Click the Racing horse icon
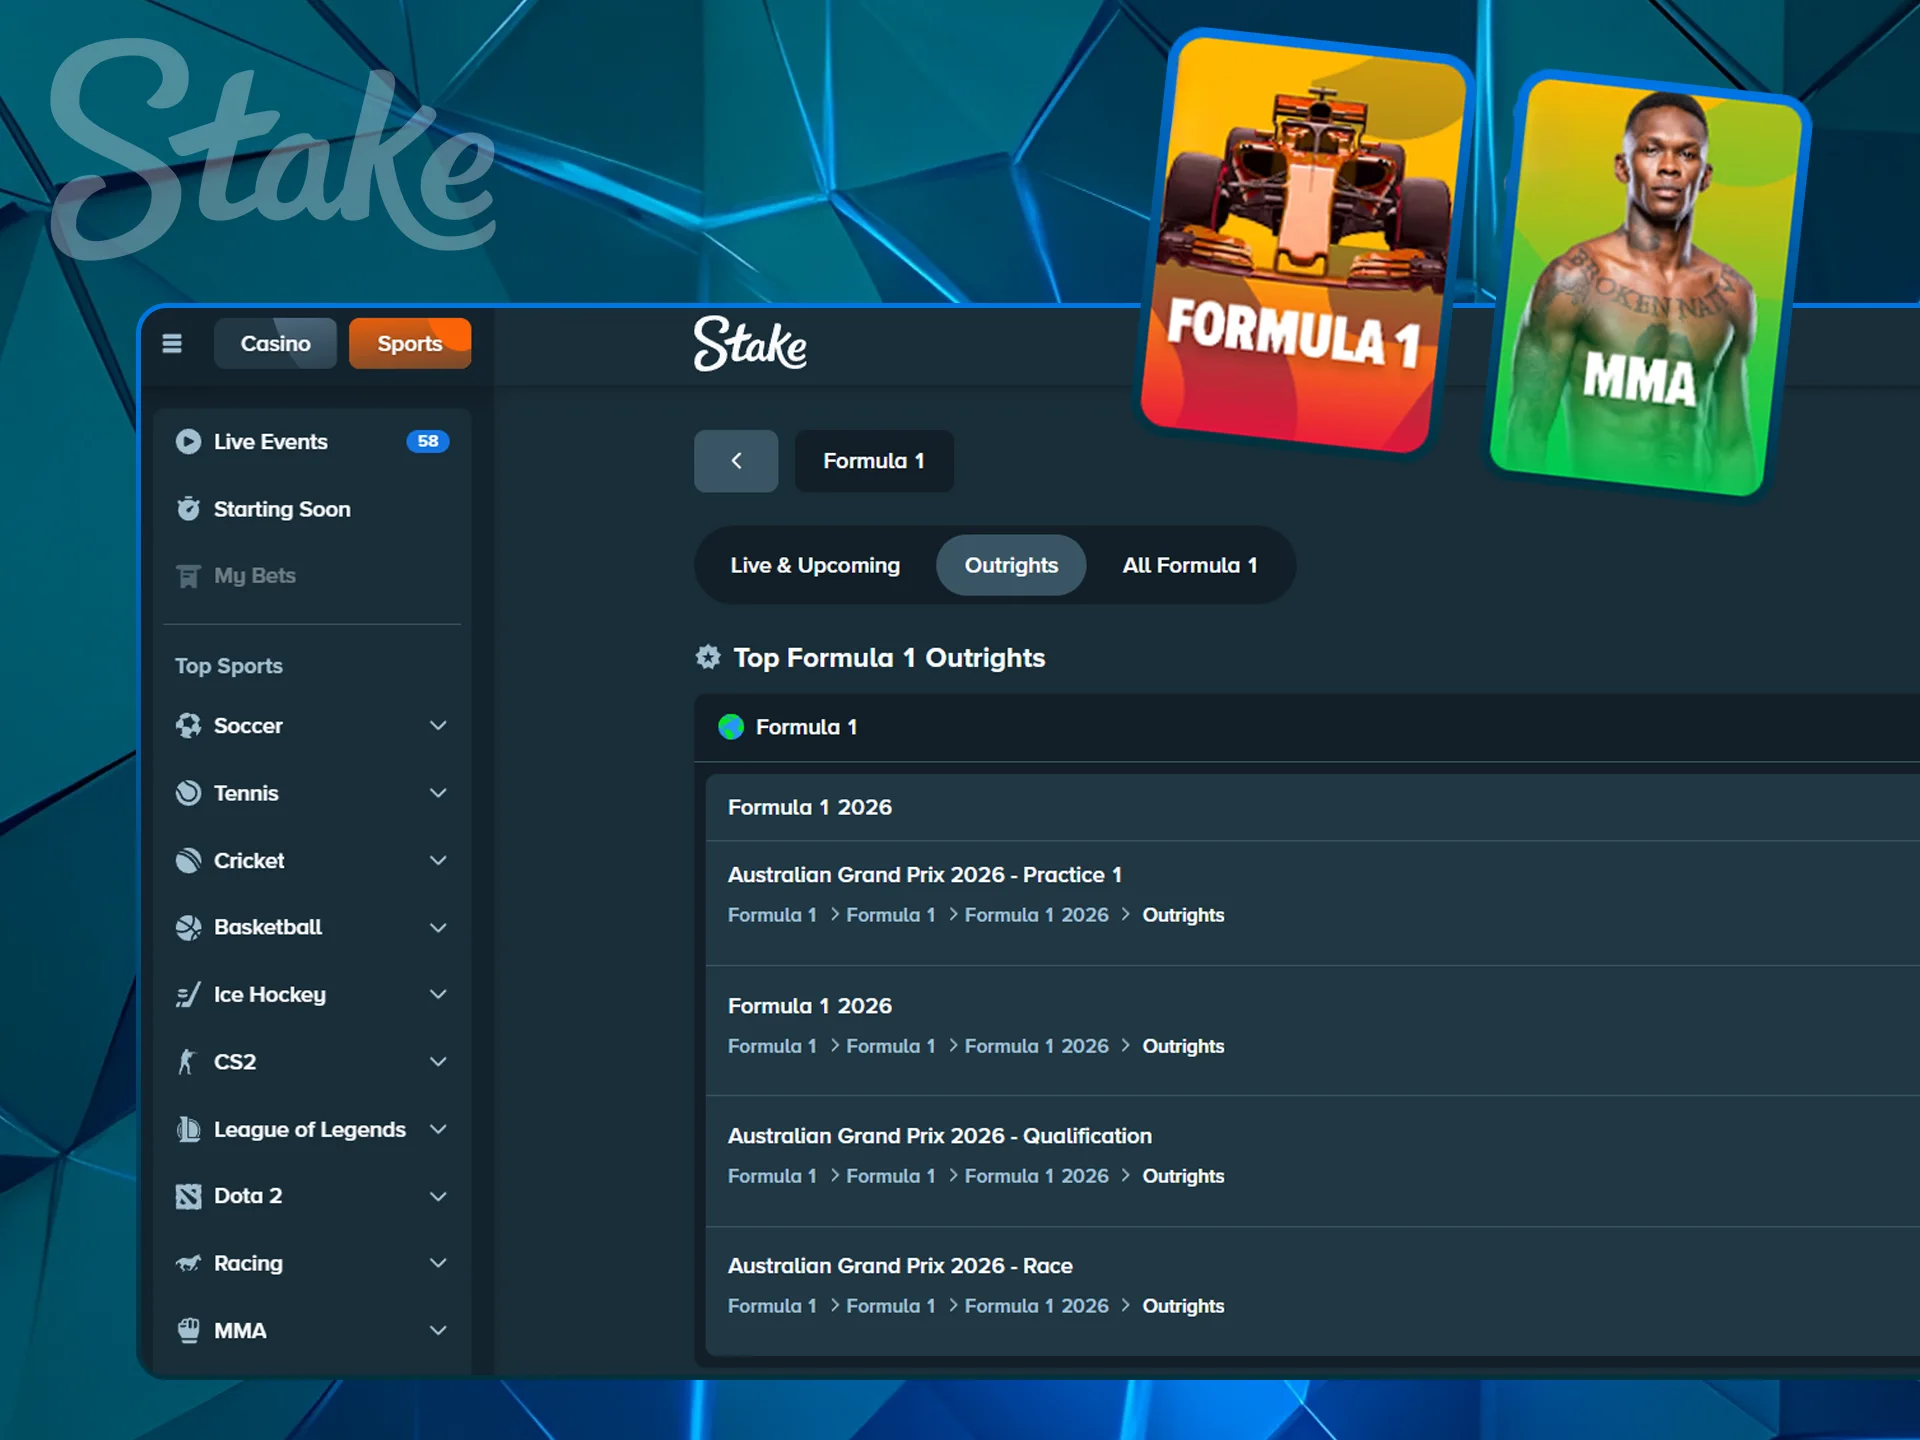 pos(188,1263)
